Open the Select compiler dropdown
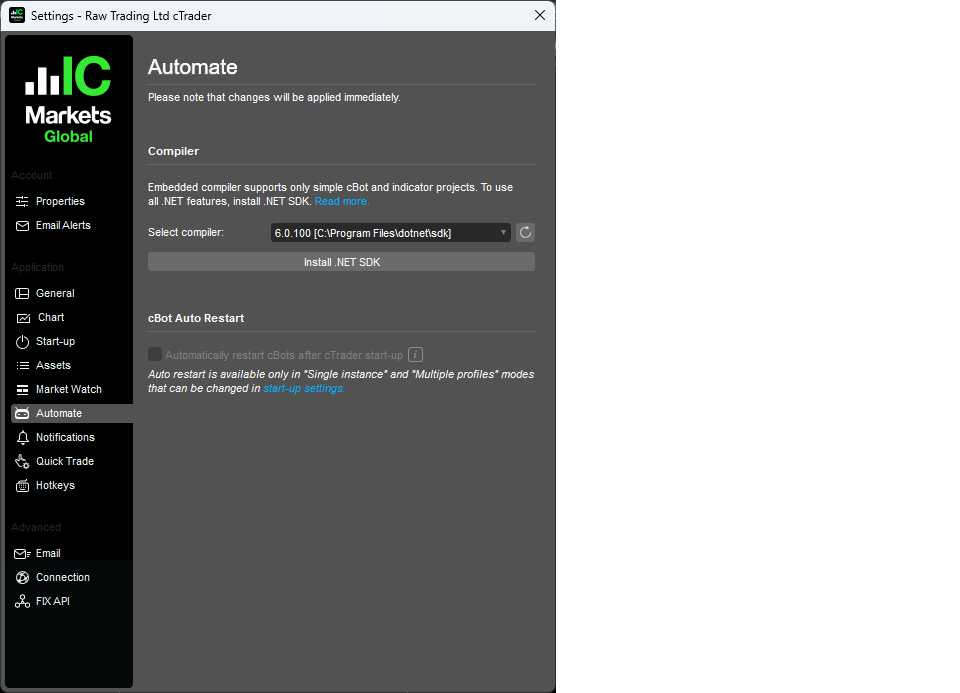960x693 pixels. [x=391, y=233]
